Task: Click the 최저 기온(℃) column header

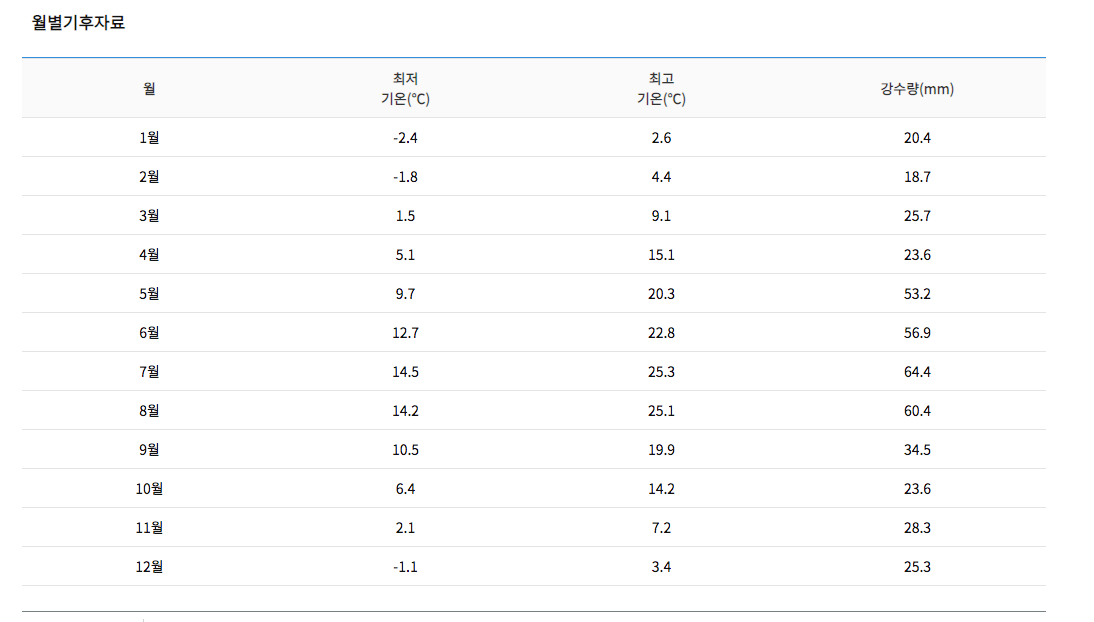Action: tap(405, 89)
